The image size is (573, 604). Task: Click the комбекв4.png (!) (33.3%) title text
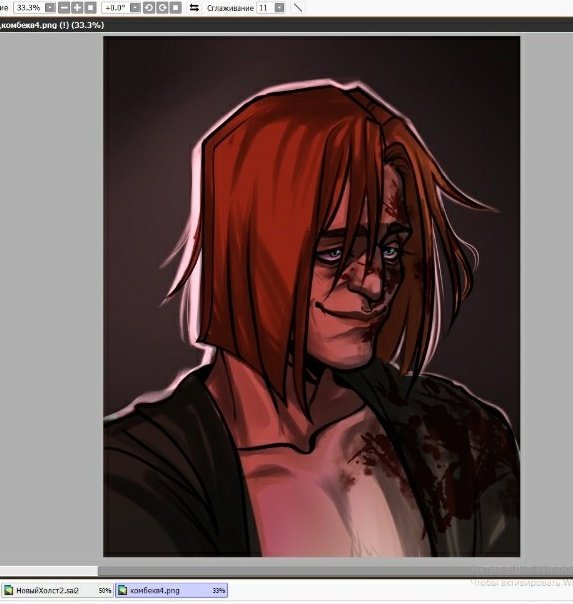[x=53, y=25]
